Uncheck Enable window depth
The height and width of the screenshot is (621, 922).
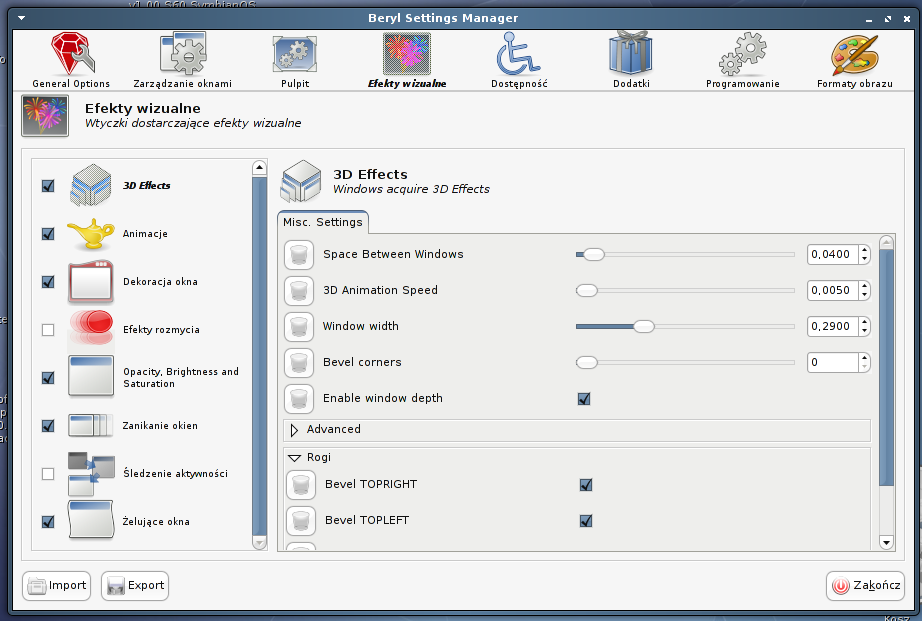(x=584, y=399)
